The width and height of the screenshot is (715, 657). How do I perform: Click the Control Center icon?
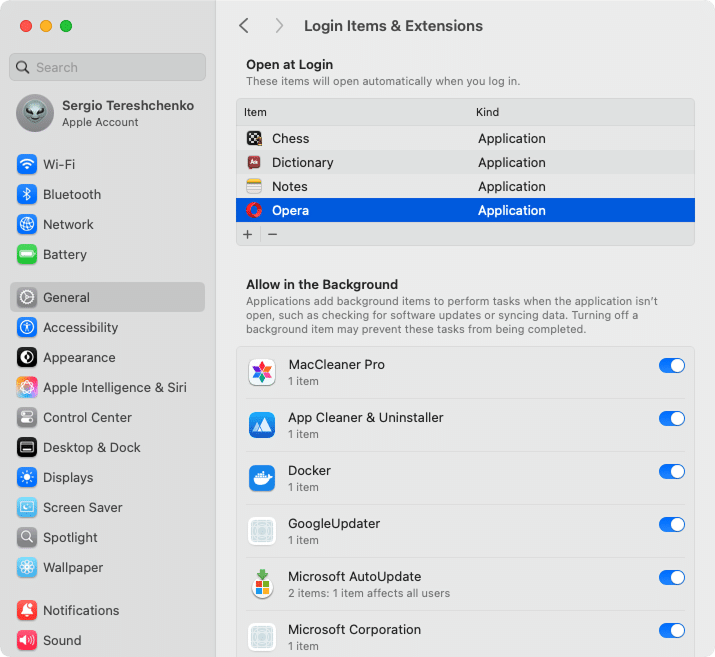(27, 418)
